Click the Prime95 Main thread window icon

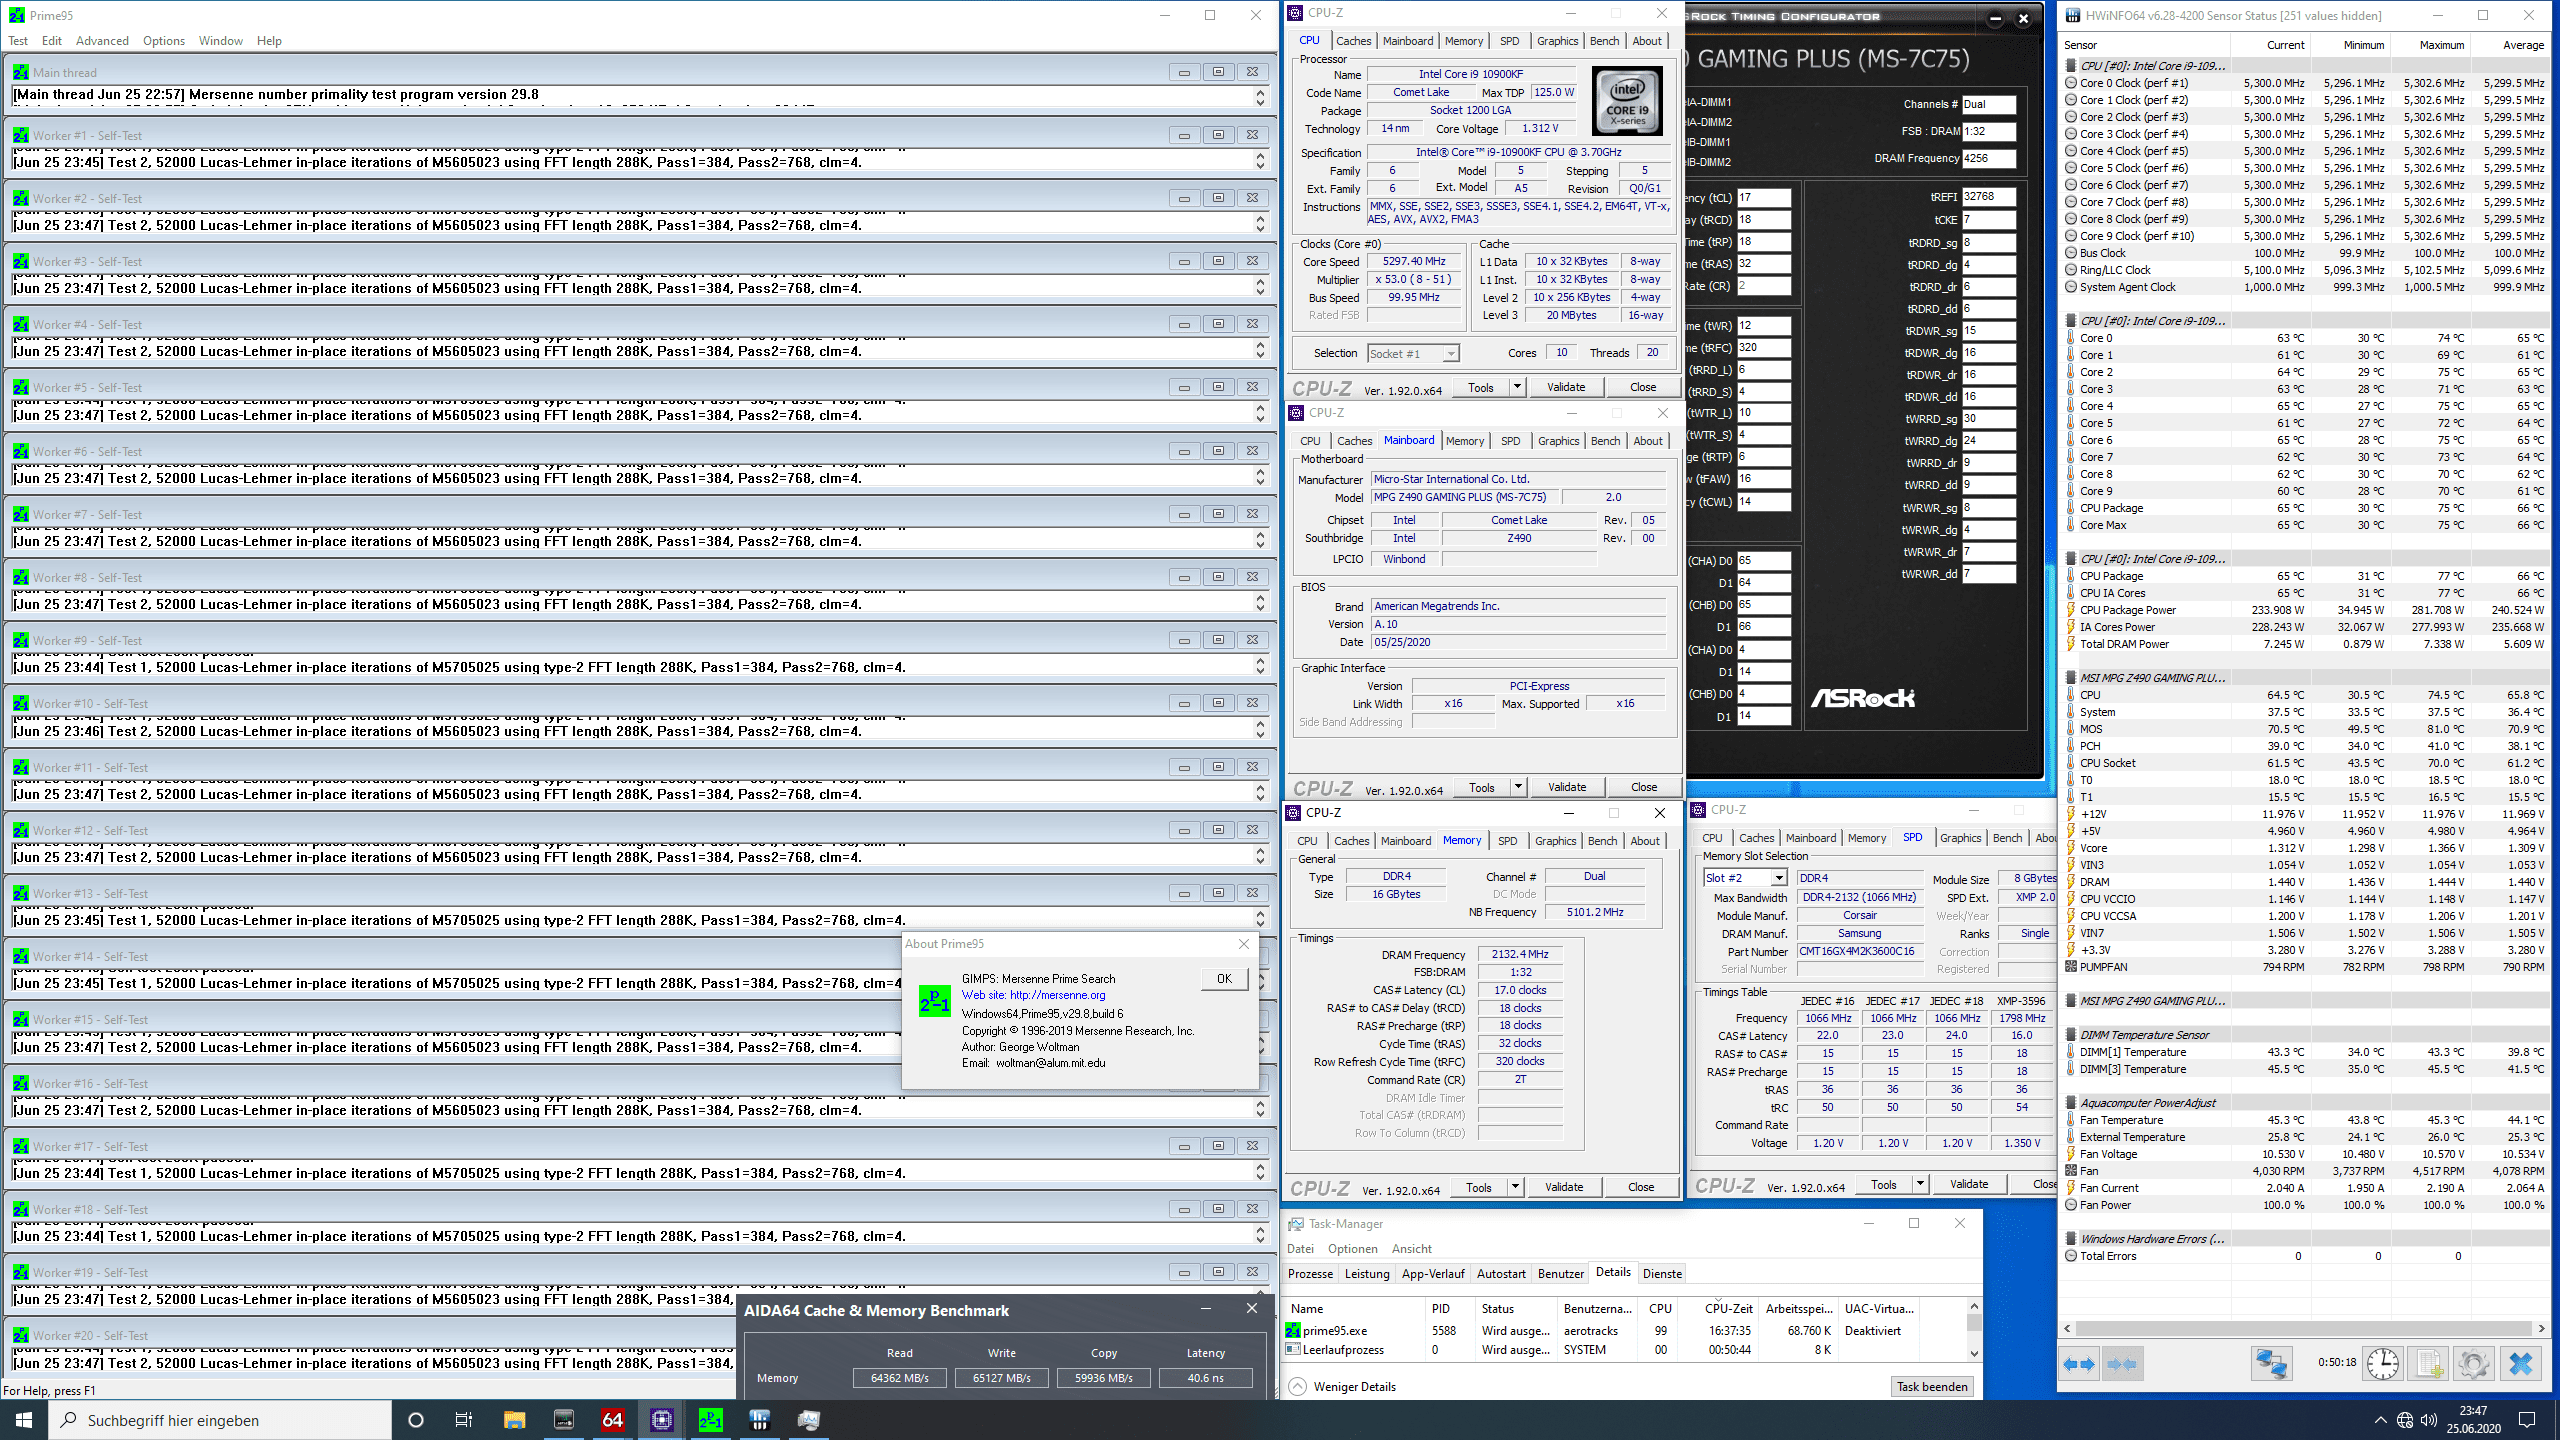coord(21,72)
